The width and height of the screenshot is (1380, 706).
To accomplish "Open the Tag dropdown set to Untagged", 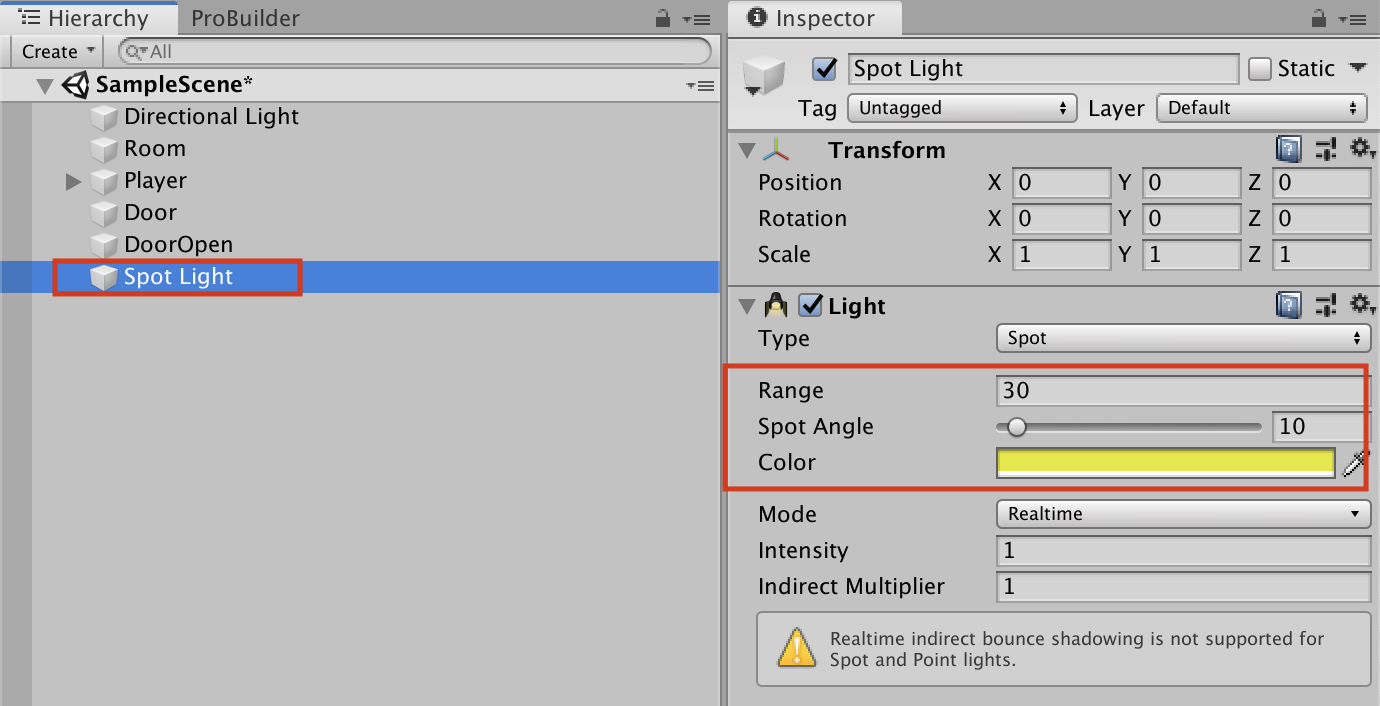I will pyautogui.click(x=961, y=108).
